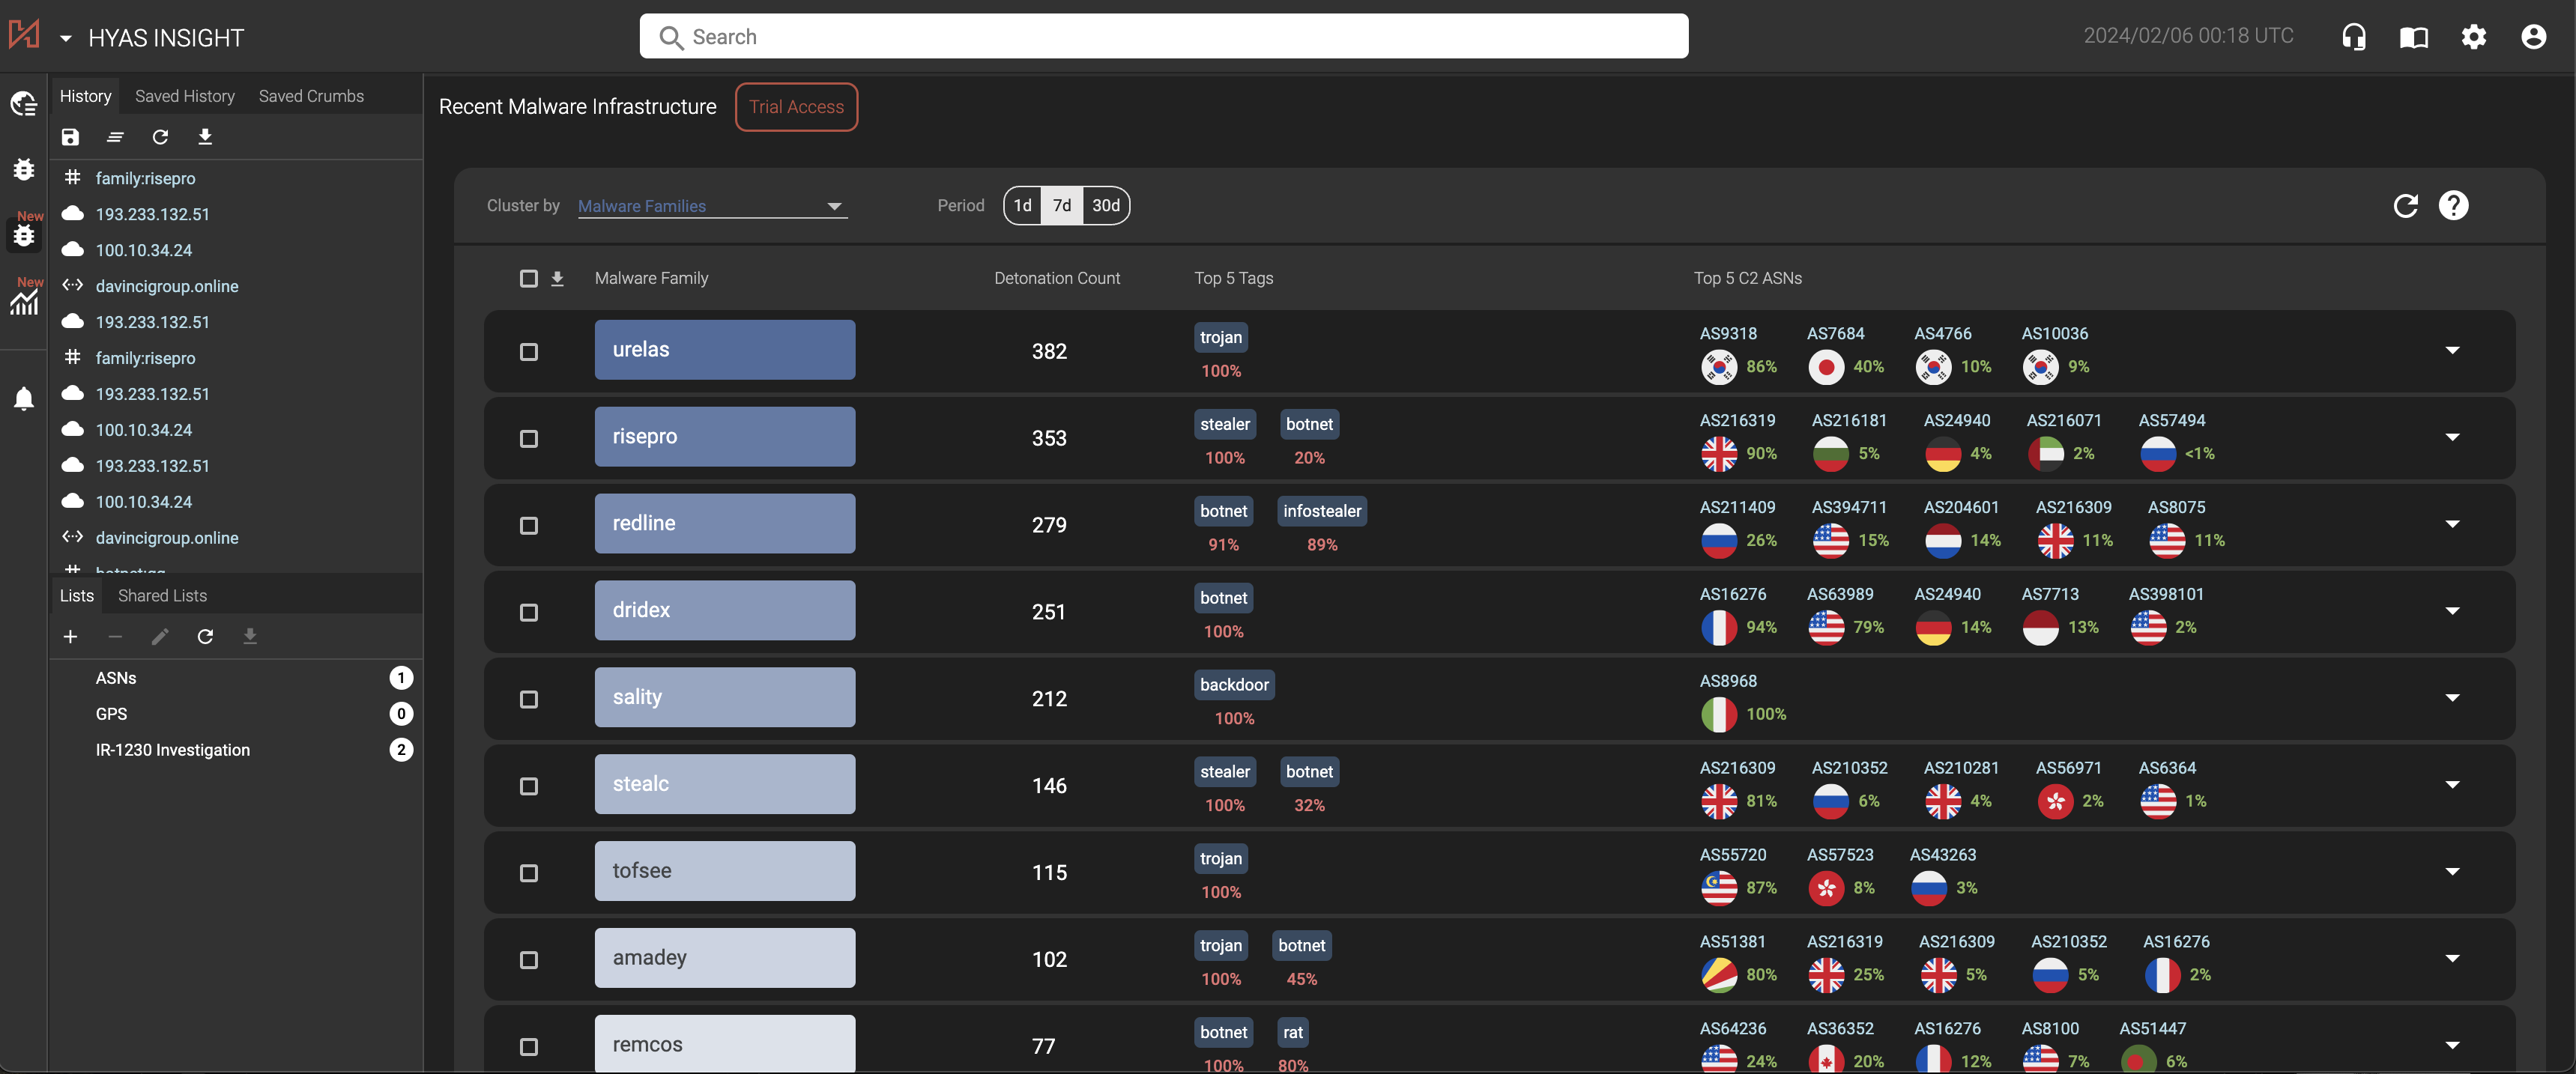Switch to the Saved History tab

(184, 95)
